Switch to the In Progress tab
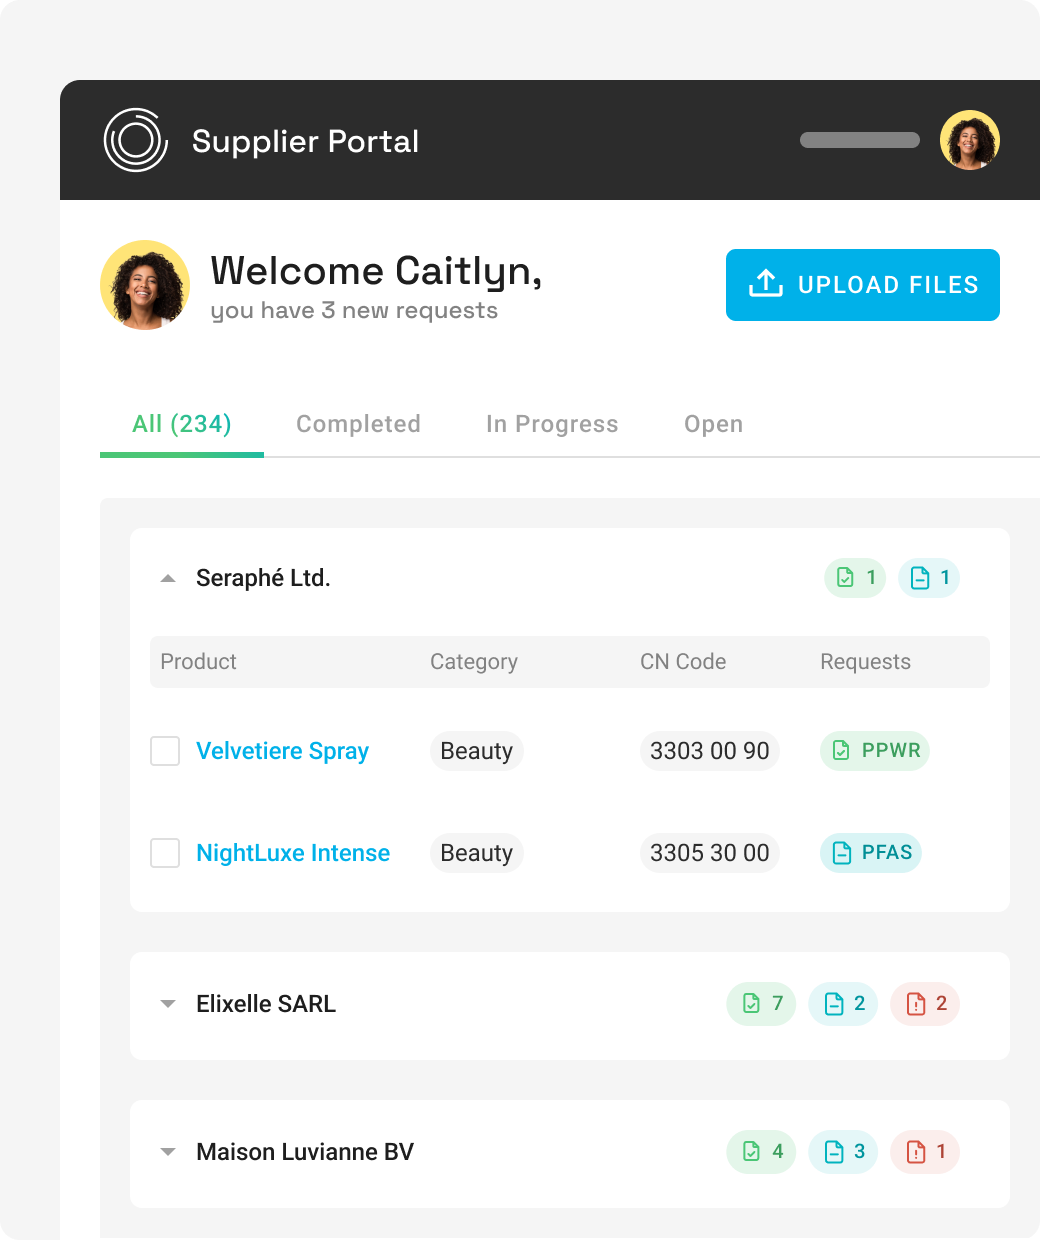This screenshot has height=1240, width=1040. [552, 424]
